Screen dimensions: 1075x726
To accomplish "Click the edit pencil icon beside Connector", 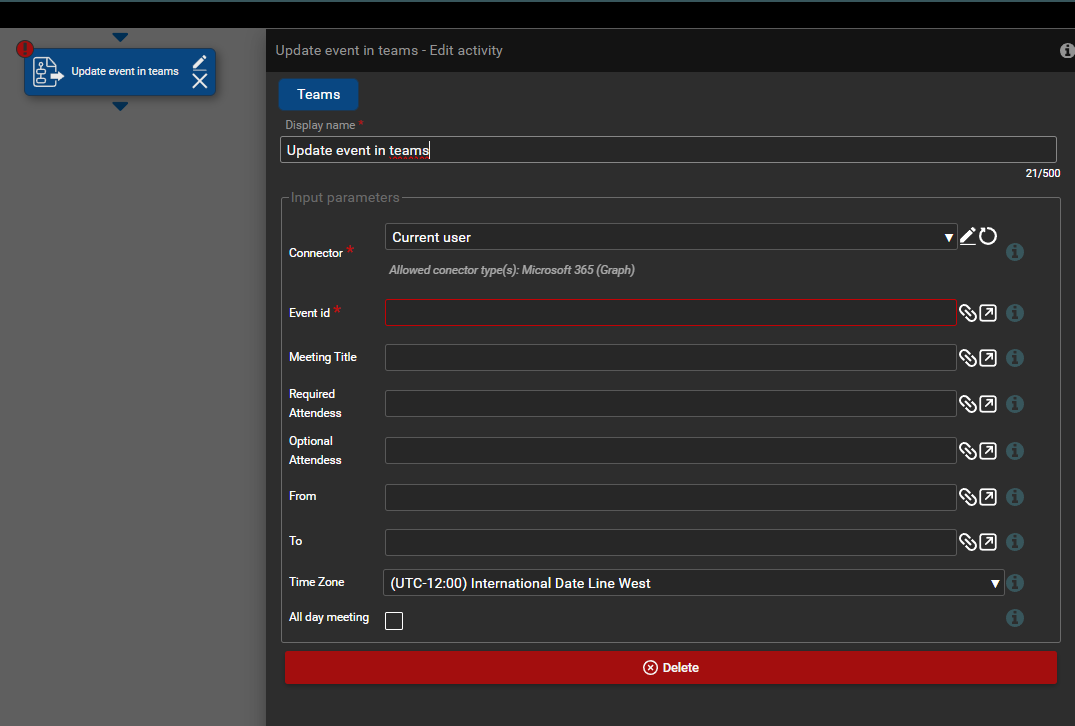I will tap(967, 236).
